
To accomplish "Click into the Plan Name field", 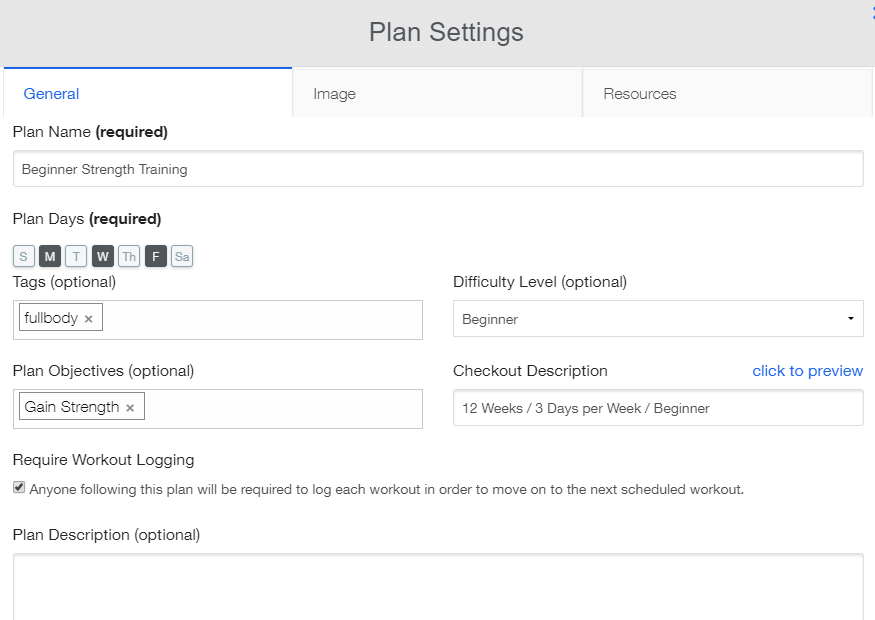I will click(x=438, y=169).
